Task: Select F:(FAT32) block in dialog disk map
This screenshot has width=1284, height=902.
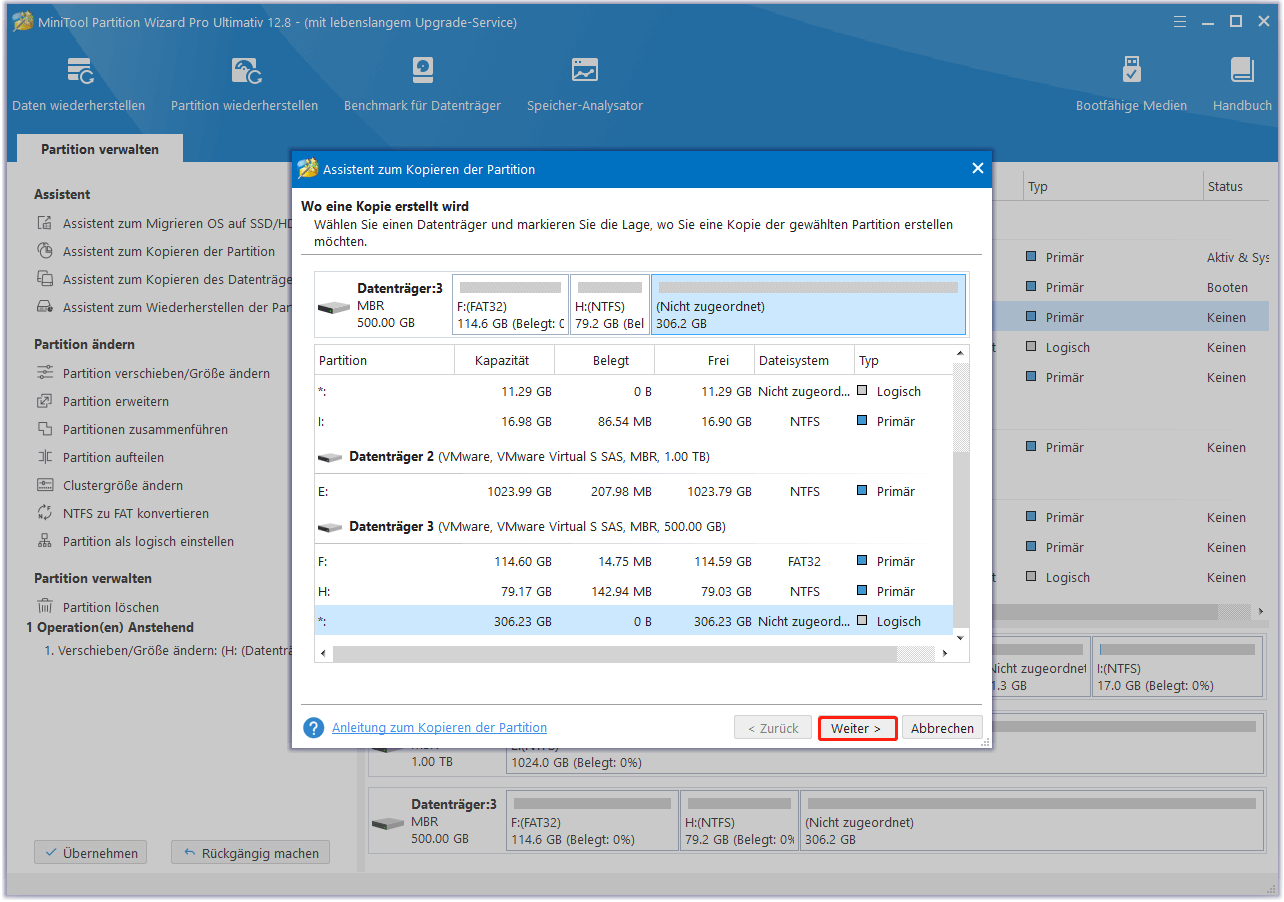Action: click(x=510, y=305)
